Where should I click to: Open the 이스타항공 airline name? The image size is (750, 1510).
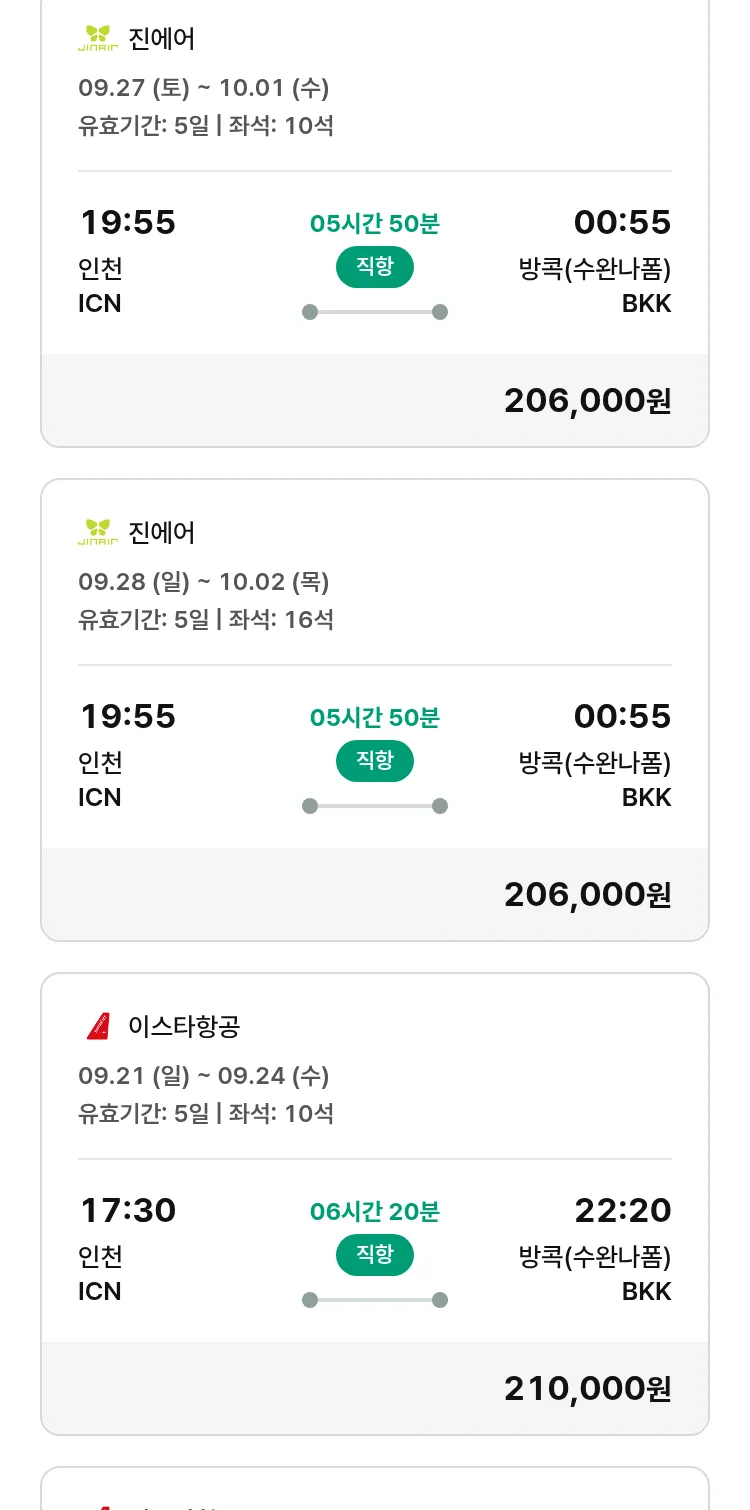pos(184,1026)
